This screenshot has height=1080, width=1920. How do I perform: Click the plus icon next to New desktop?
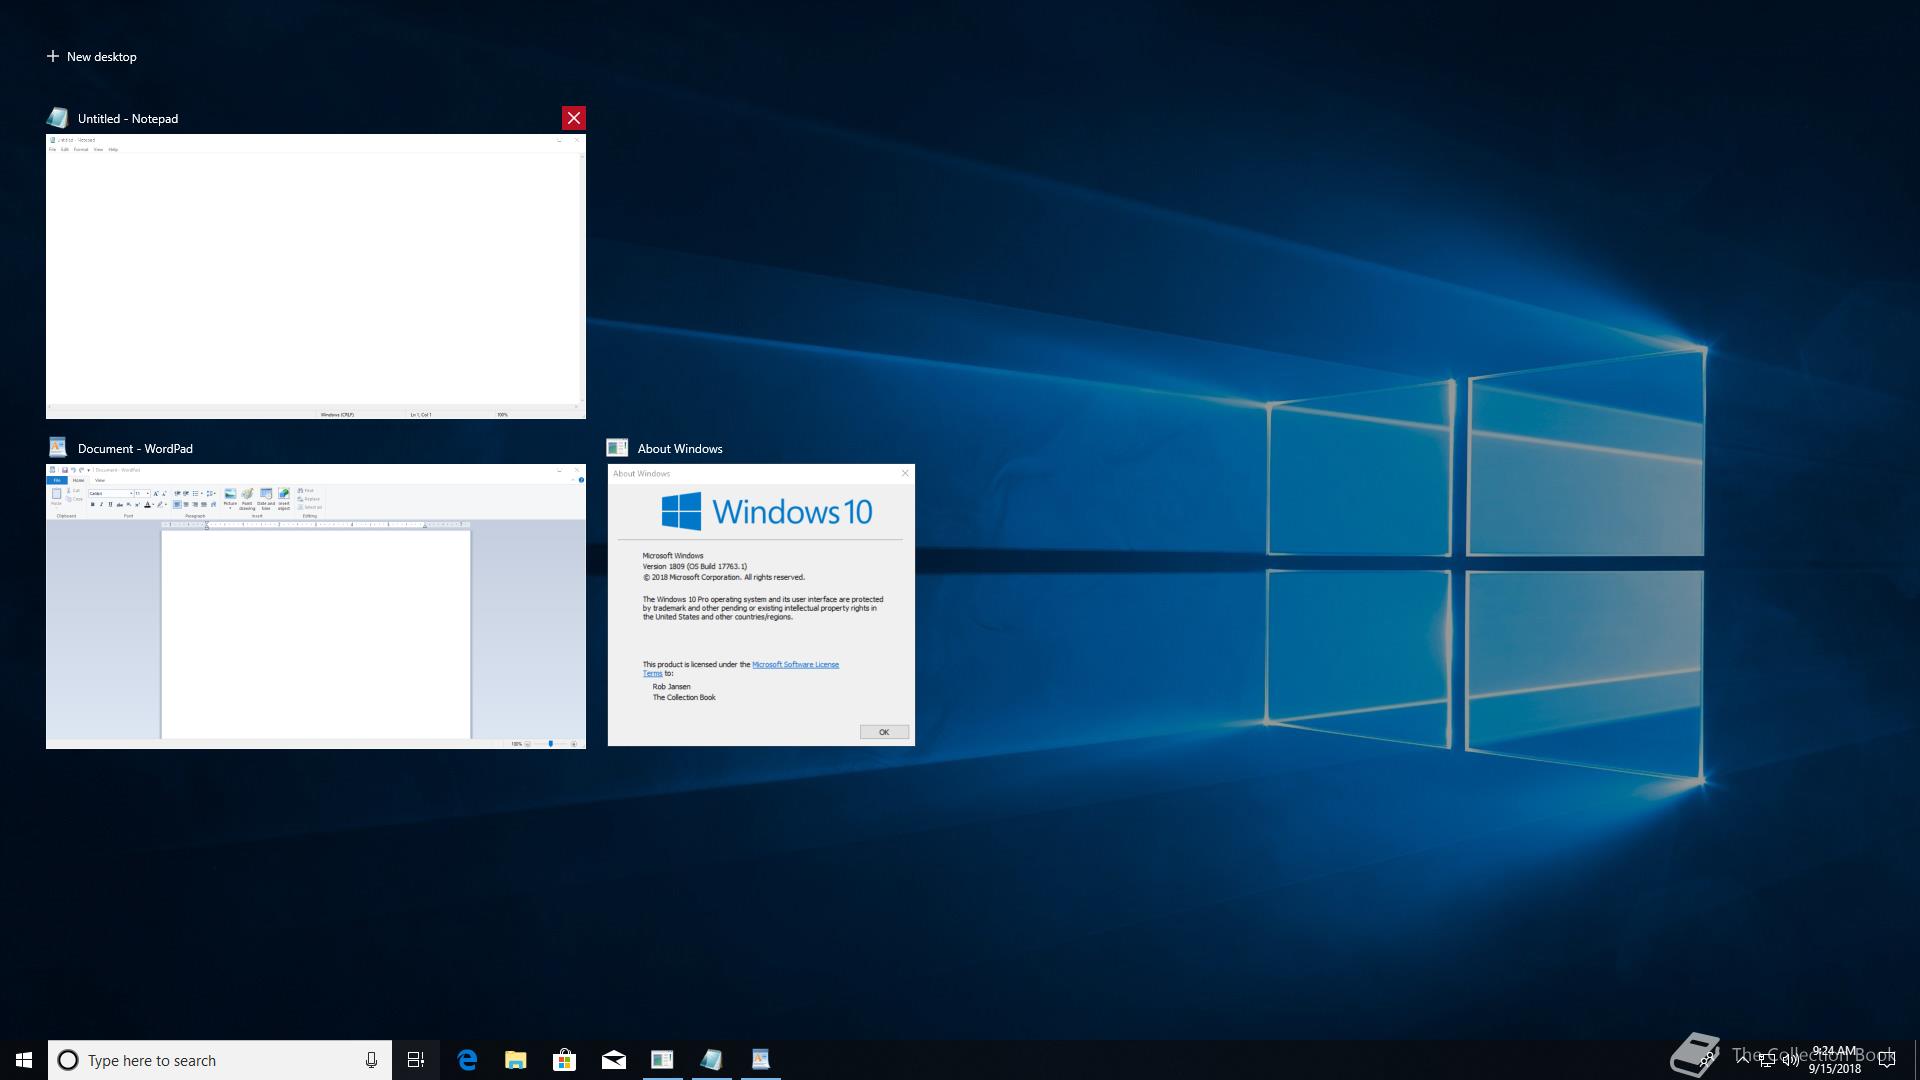(x=53, y=56)
